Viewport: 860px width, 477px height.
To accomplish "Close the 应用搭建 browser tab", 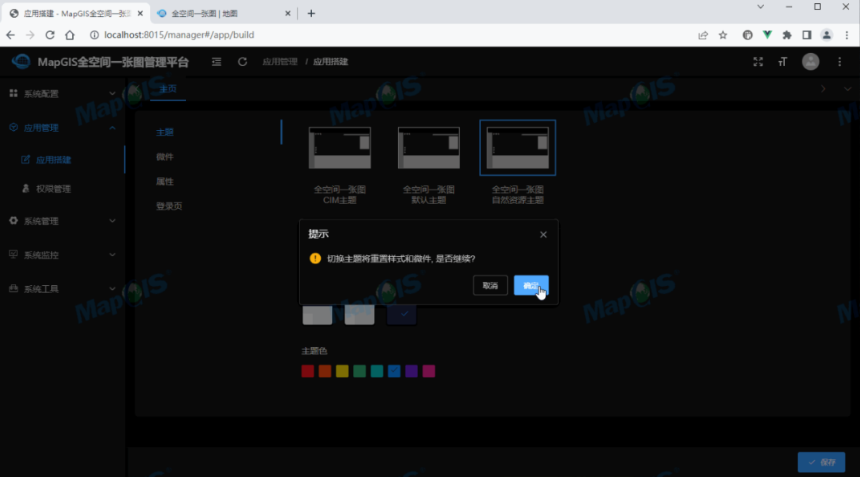I will (140, 13).
